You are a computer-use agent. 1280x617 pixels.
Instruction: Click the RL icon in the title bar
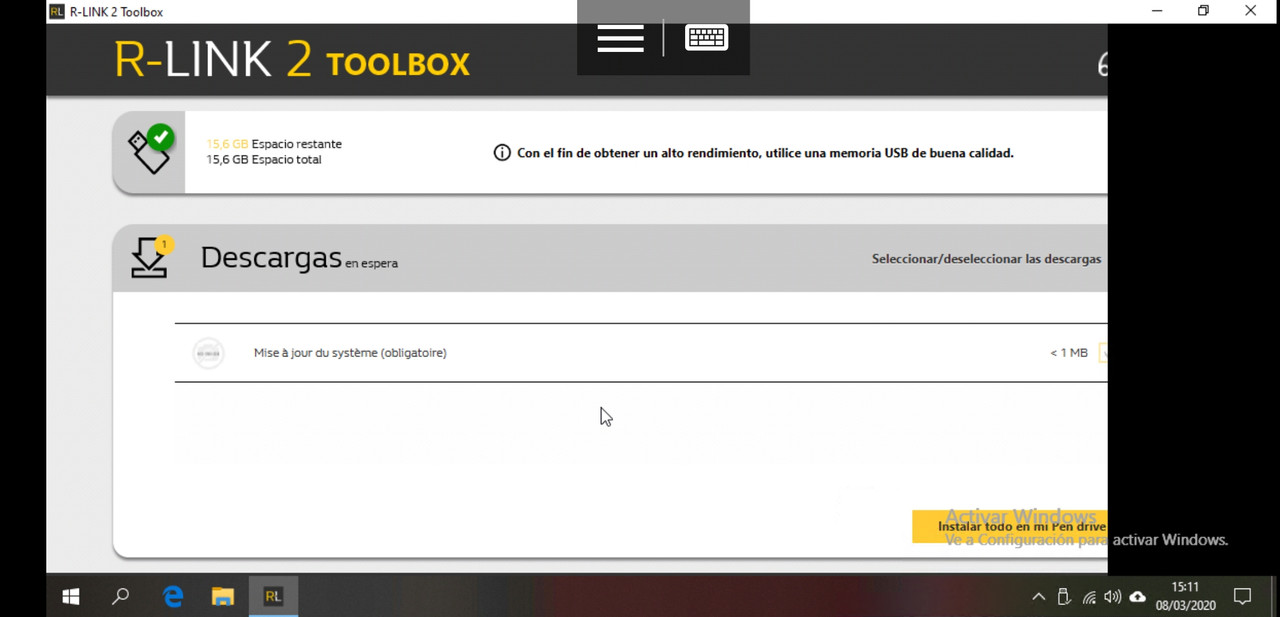(x=57, y=12)
